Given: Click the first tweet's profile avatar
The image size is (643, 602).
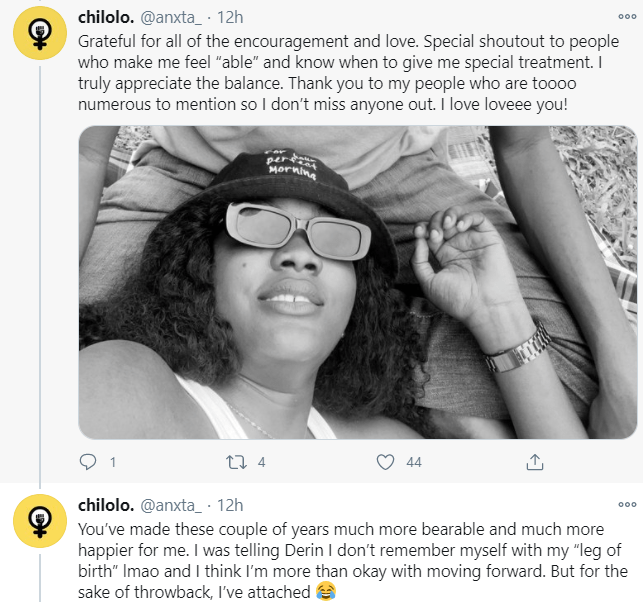Looking at the screenshot, I should [40, 38].
